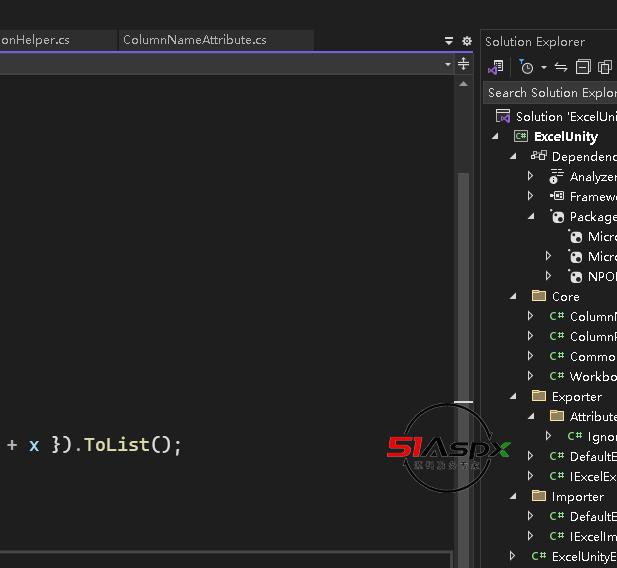
Task: Click the Frameworks icon
Action: click(557, 196)
